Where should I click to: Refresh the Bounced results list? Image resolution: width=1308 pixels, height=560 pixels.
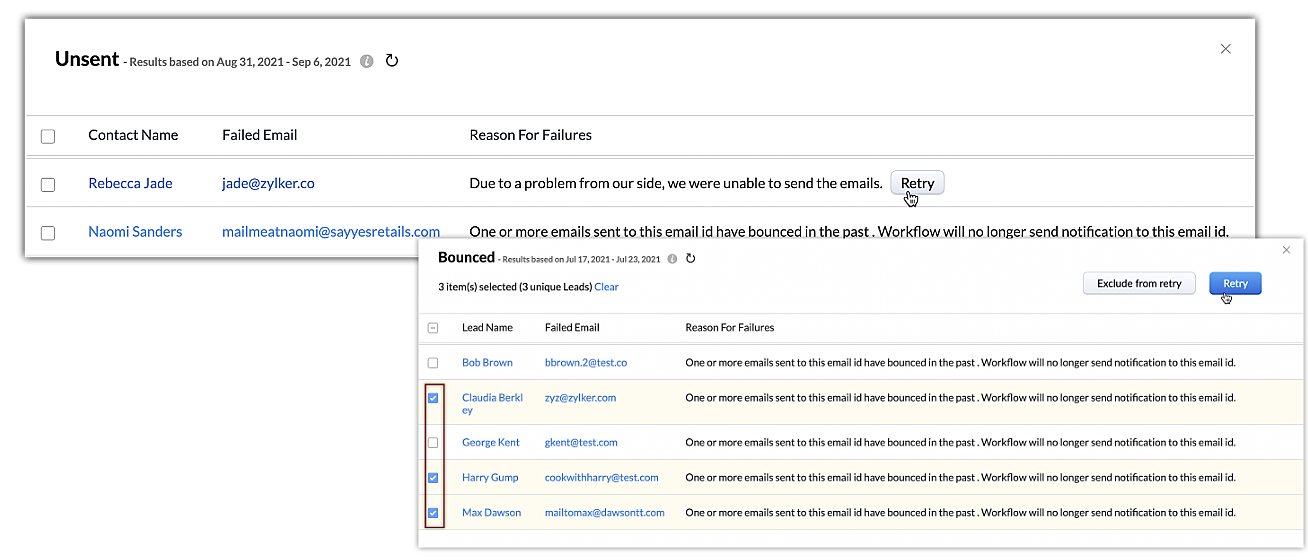click(x=690, y=259)
